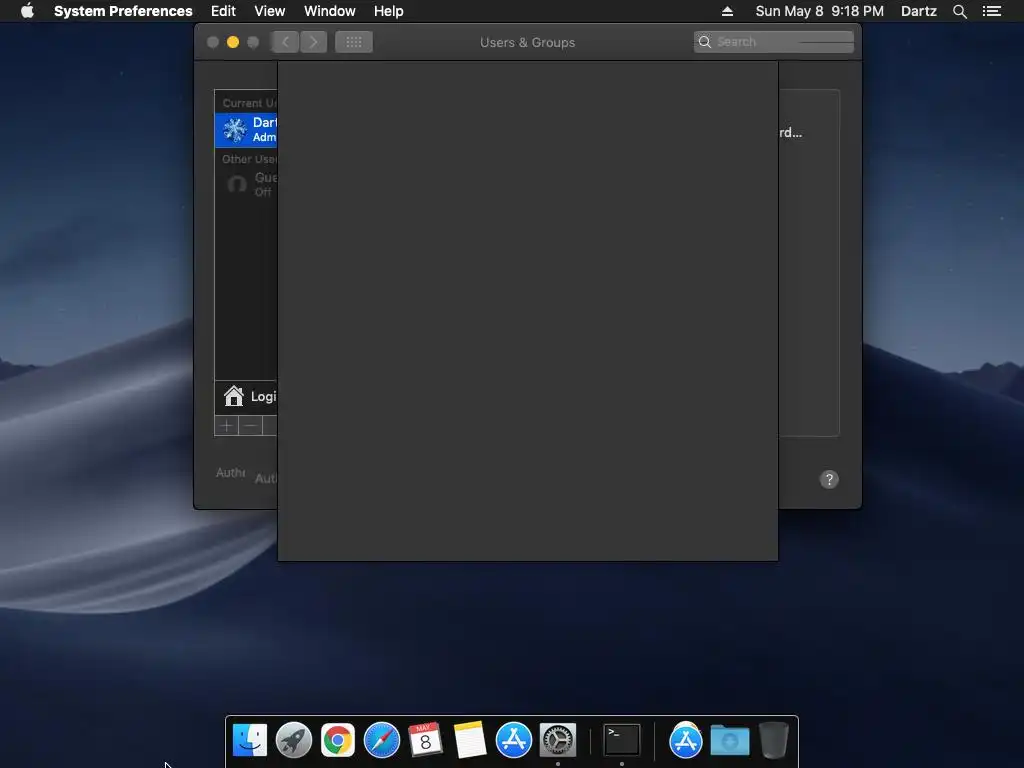1024x768 pixels.
Task: Go back in System Preferences
Action: 285,42
